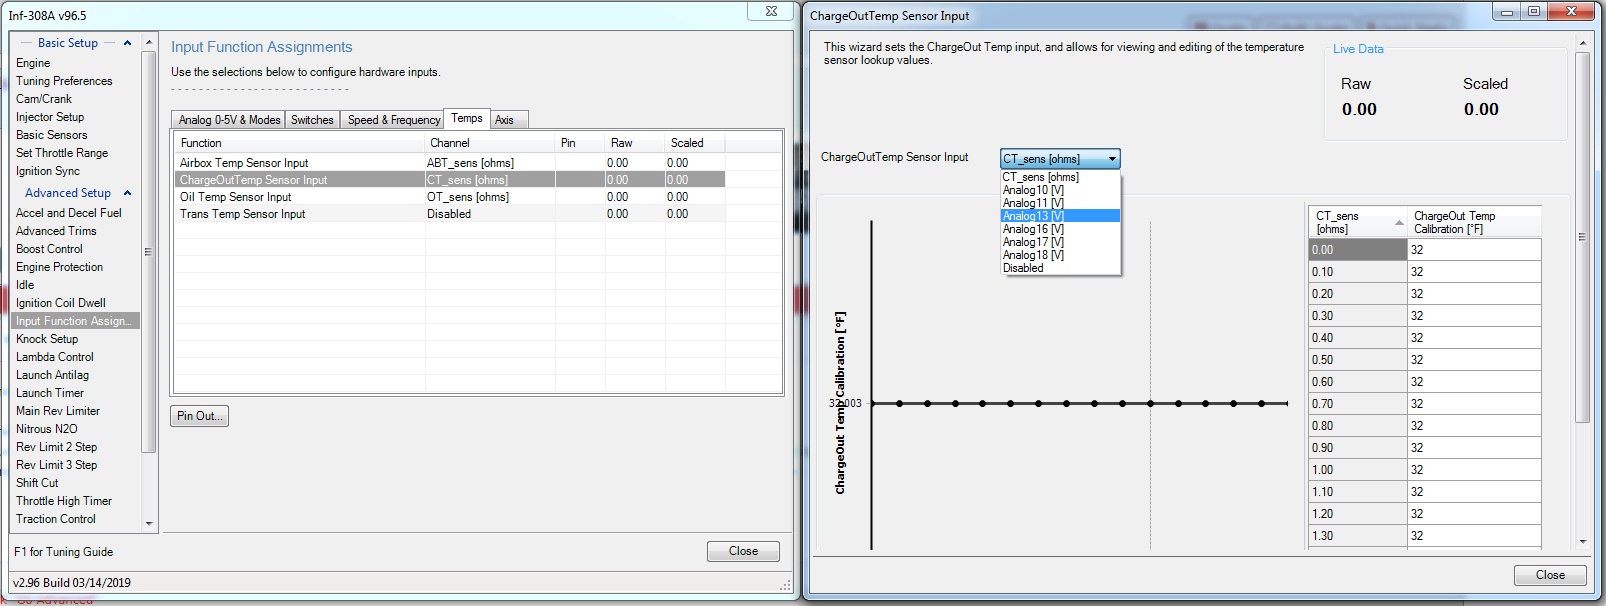Open Boost Control settings
This screenshot has height=606, width=1606.
(49, 249)
